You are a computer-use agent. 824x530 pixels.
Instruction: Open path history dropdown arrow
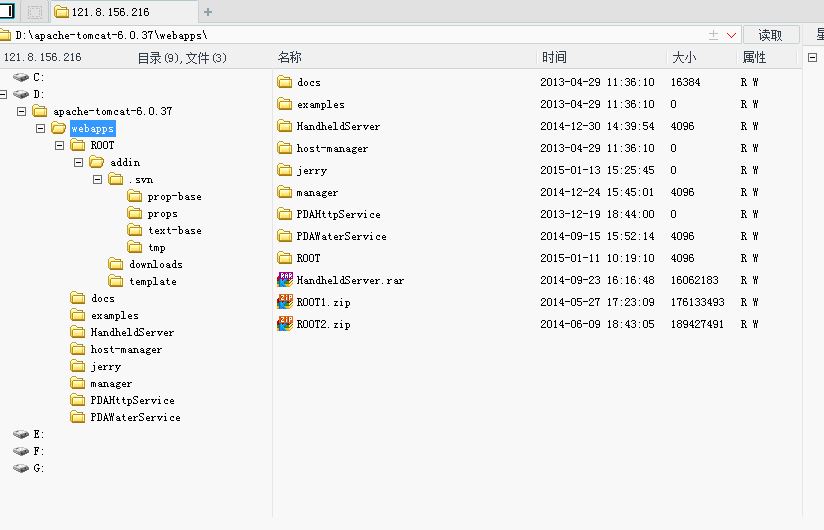[731, 35]
